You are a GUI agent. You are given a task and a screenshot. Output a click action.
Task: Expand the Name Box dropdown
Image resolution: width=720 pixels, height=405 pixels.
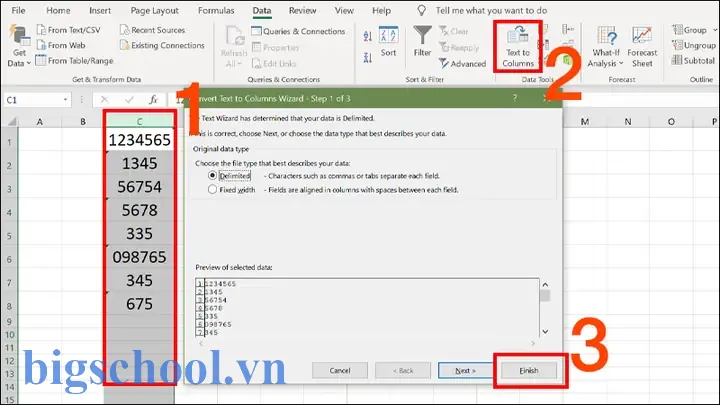click(65, 100)
